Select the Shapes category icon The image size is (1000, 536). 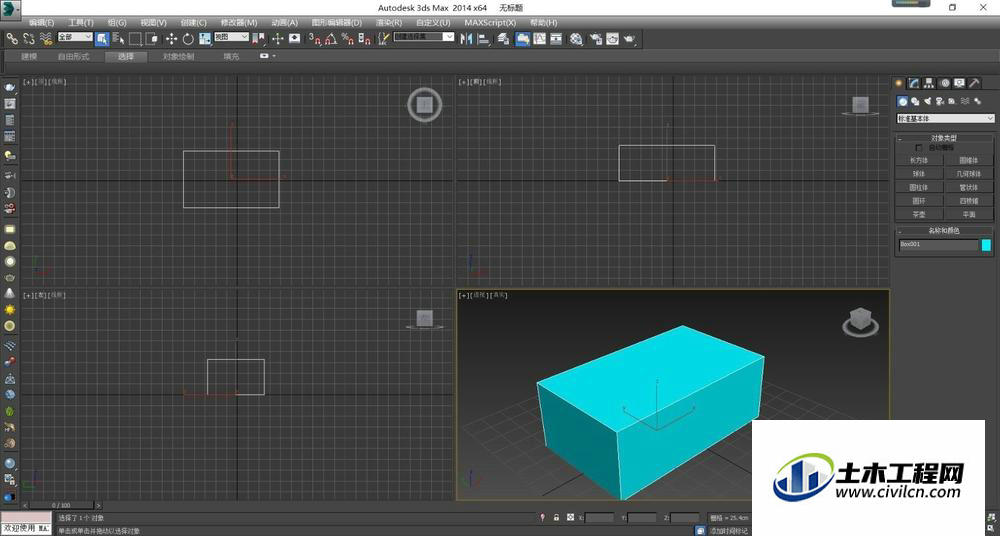(915, 101)
